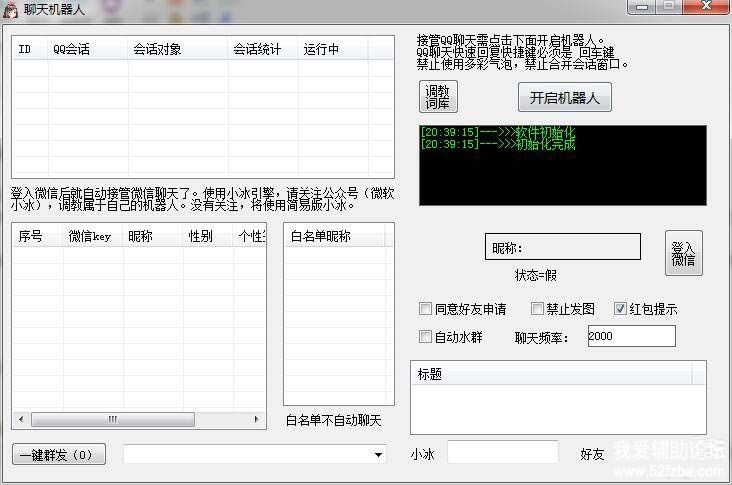Click the 开启机器人 button
This screenshot has height=485, width=732.
pos(564,97)
